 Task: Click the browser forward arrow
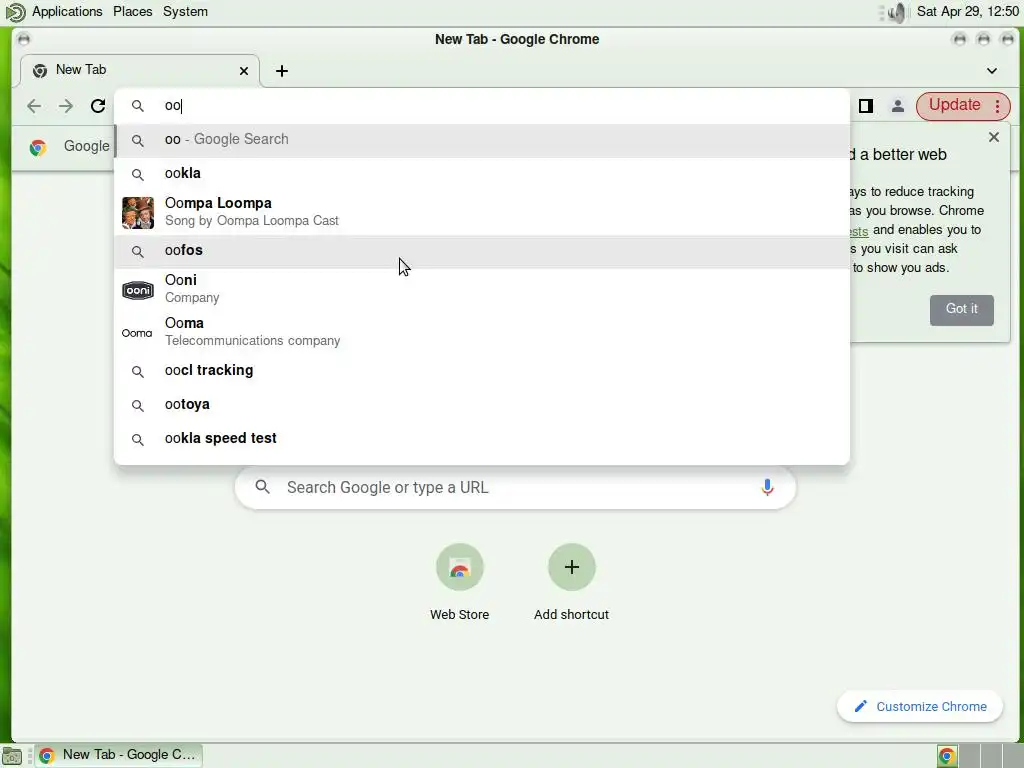tap(66, 106)
